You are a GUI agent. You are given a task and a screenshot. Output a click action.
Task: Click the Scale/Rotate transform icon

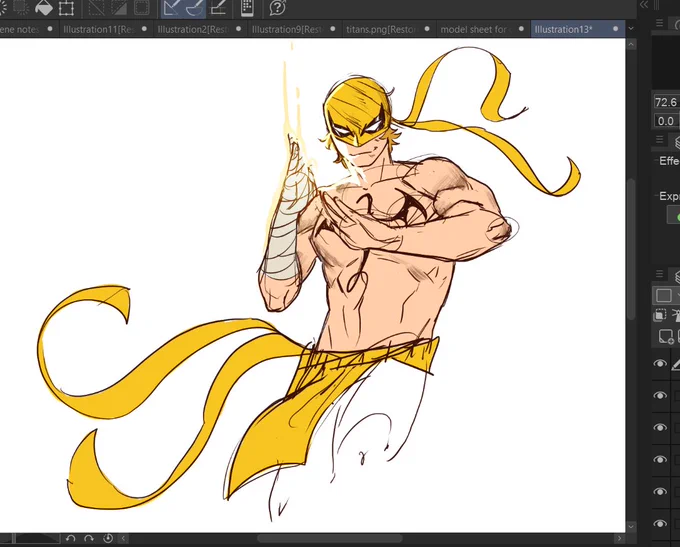[x=66, y=7]
